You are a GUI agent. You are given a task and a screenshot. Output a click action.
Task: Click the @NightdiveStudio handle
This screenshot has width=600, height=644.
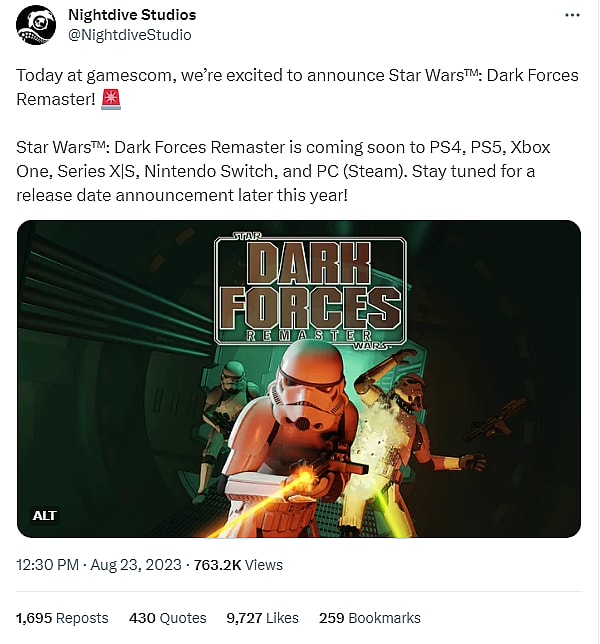tap(129, 35)
